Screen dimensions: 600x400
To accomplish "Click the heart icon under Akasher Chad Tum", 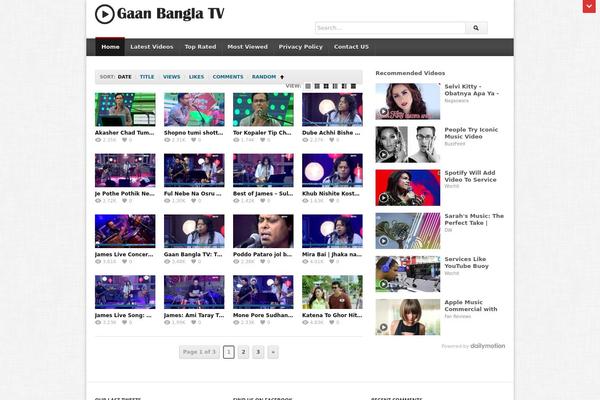I will click(124, 140).
